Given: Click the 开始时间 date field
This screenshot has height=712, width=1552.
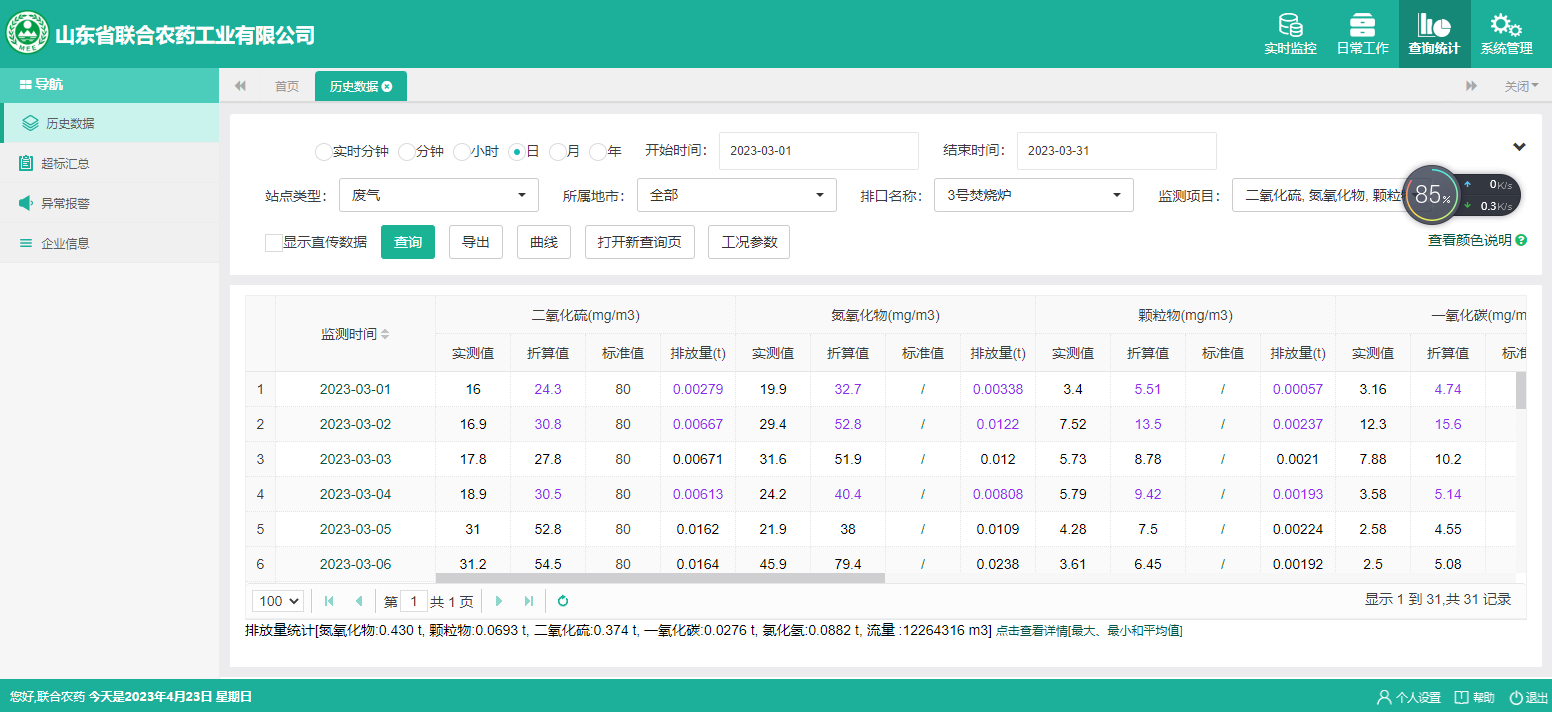Looking at the screenshot, I should pyautogui.click(x=819, y=151).
